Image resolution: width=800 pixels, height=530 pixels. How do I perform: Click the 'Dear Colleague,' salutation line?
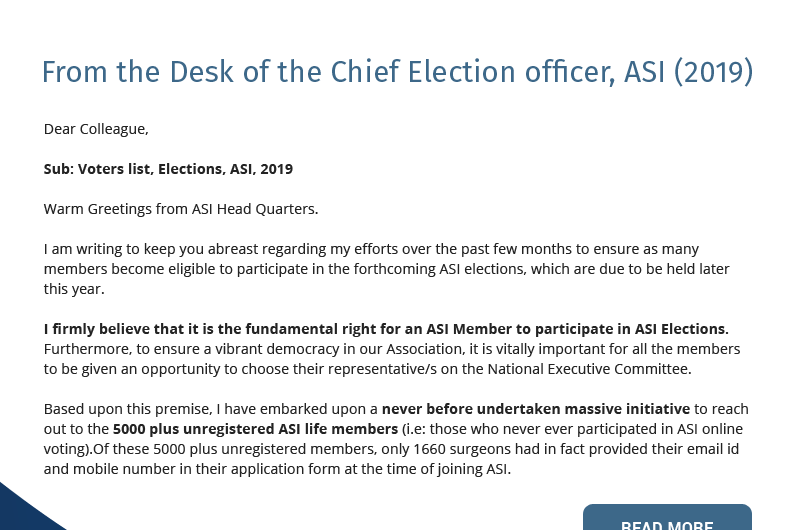96,129
